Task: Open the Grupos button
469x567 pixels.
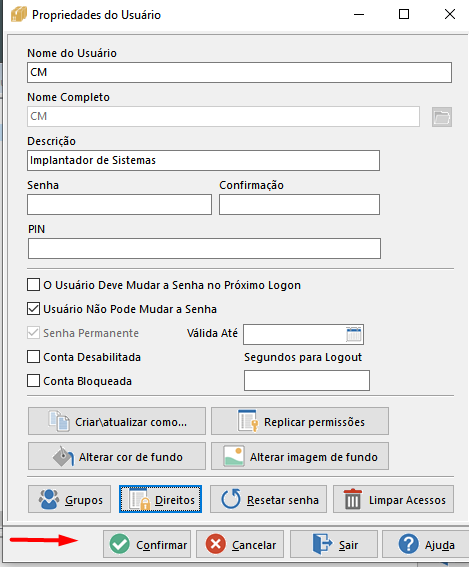Action: 69,499
